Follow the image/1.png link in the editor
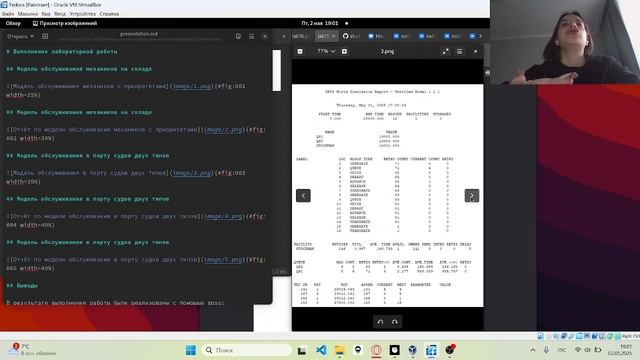 click(192, 86)
